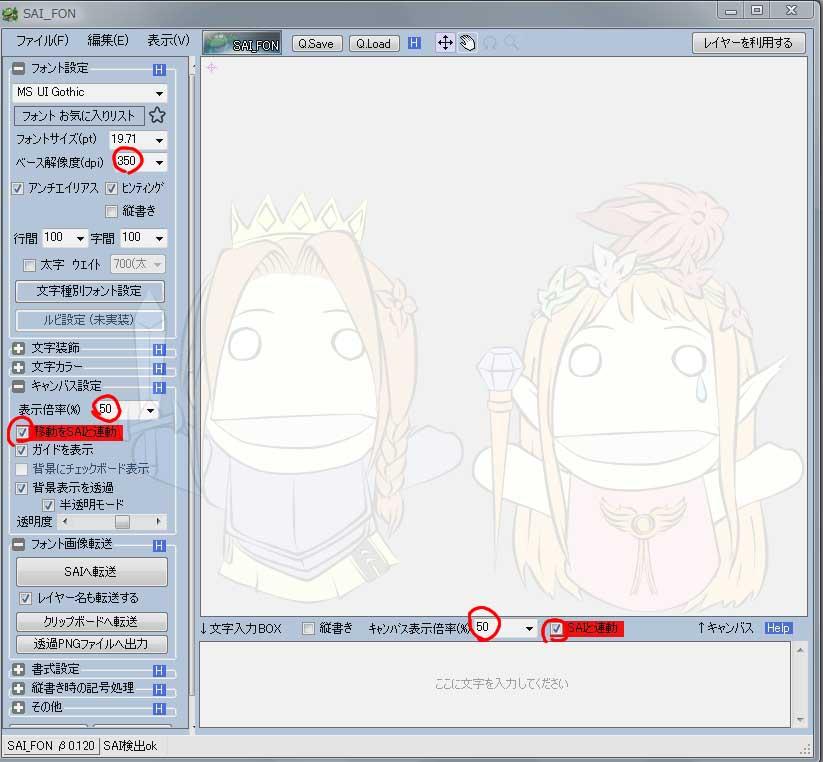Open help H for 書式設定 section

160,671
